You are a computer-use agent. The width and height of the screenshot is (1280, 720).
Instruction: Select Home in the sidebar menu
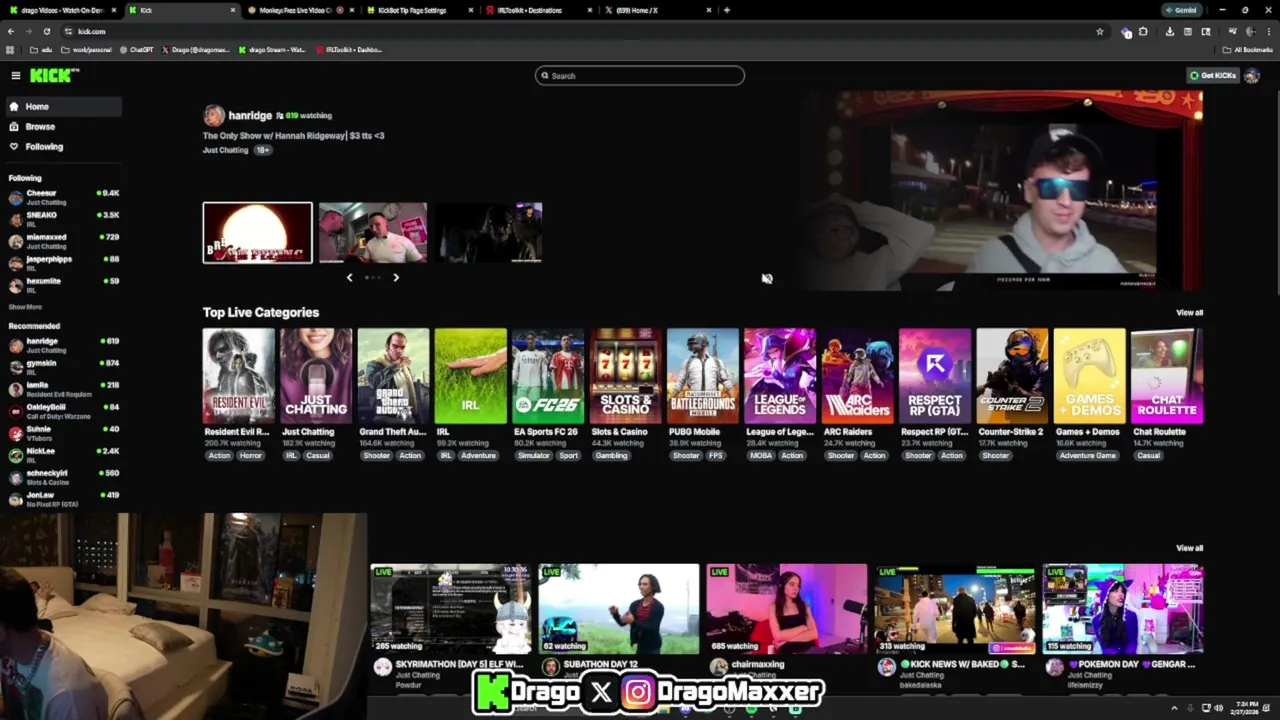point(62,106)
